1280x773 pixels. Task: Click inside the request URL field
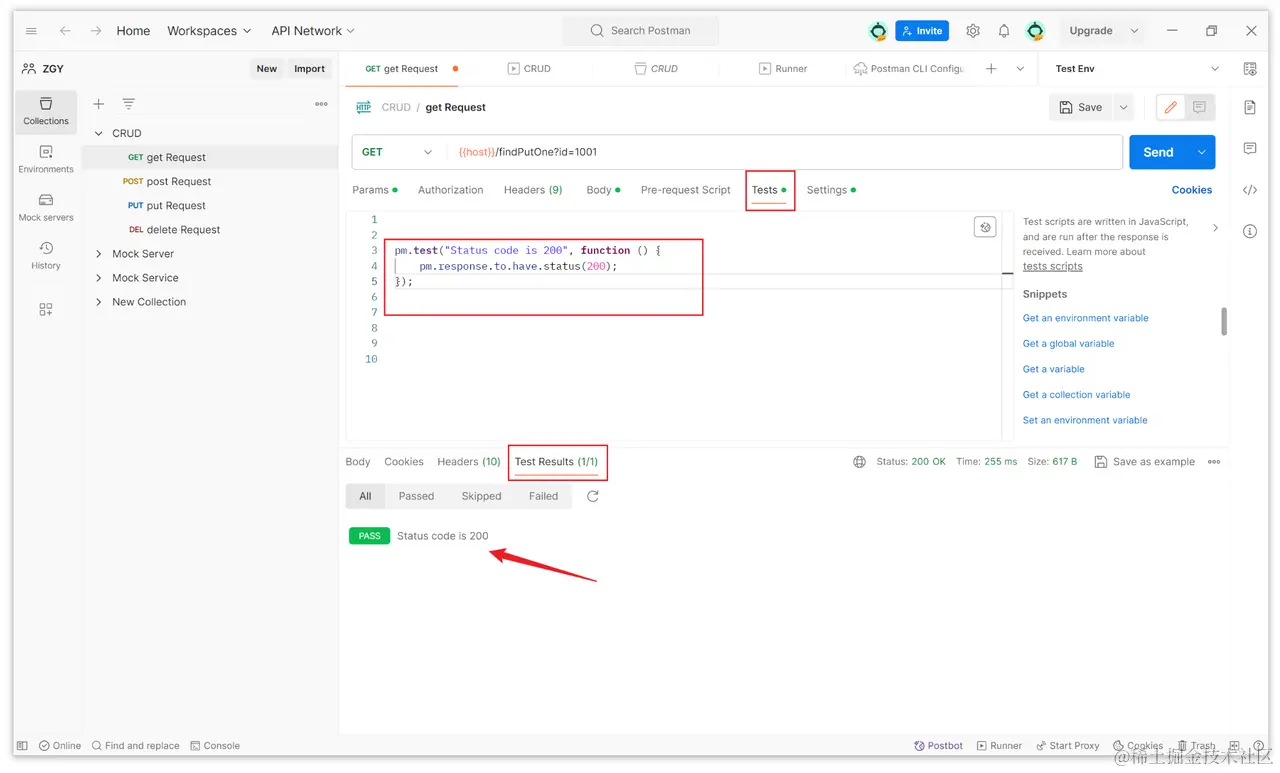coord(786,152)
